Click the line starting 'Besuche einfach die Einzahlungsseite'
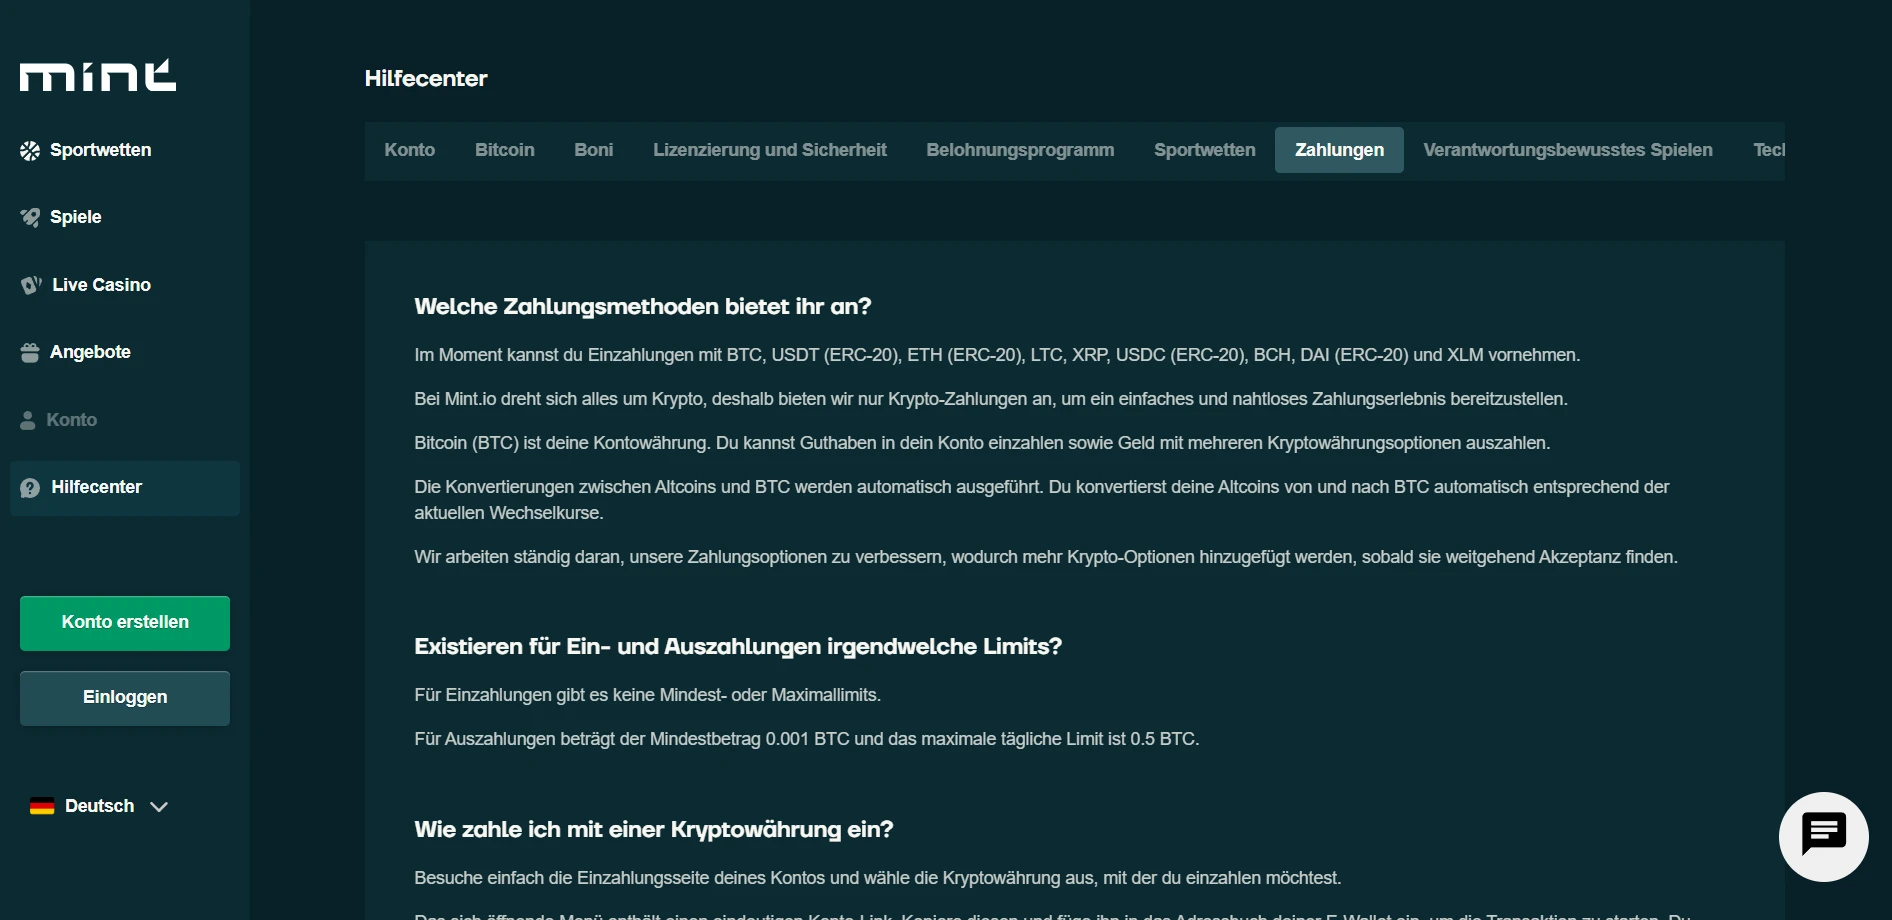 (x=878, y=878)
